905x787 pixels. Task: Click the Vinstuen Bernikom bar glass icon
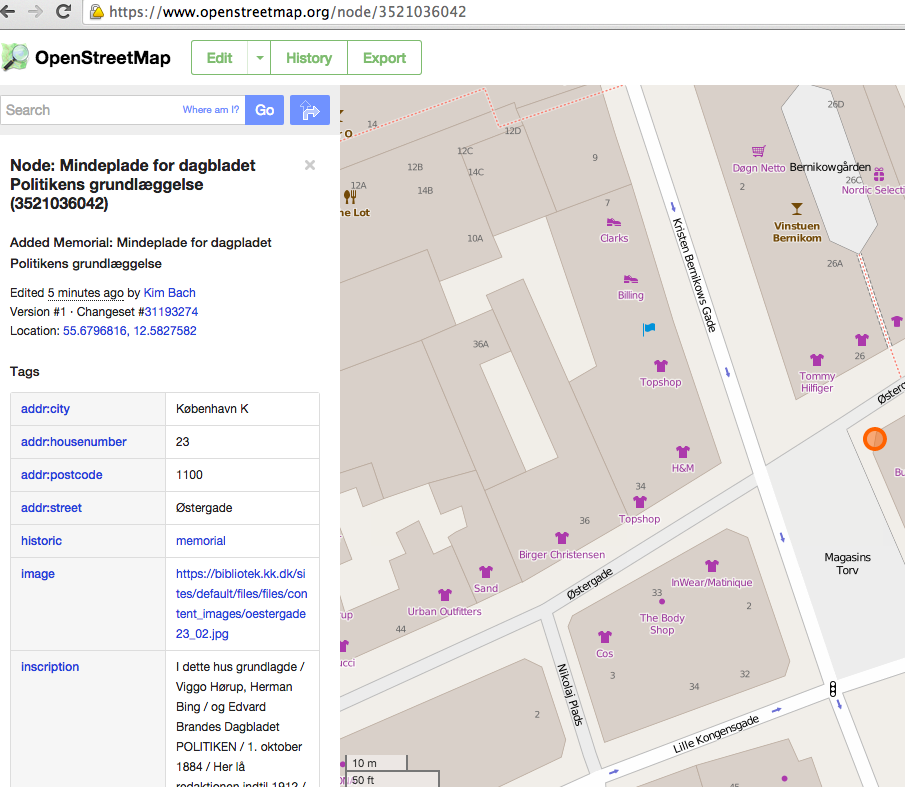pyautogui.click(x=796, y=209)
